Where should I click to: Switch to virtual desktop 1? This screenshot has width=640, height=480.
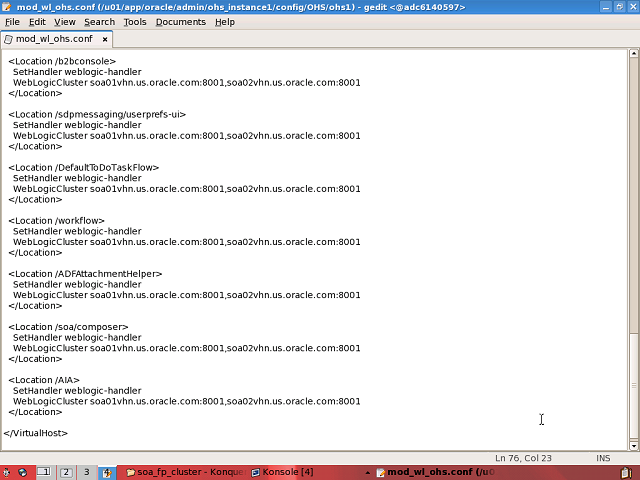coord(45,472)
